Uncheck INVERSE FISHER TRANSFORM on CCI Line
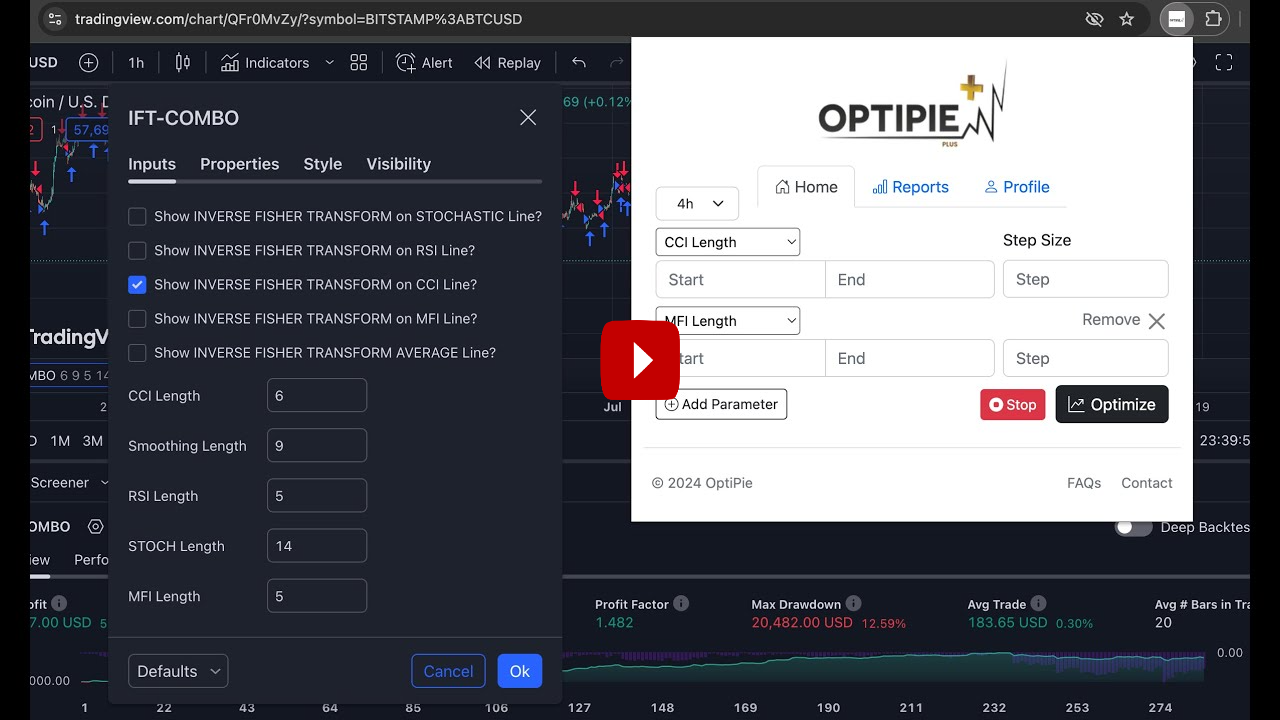1280x720 pixels. tap(137, 284)
